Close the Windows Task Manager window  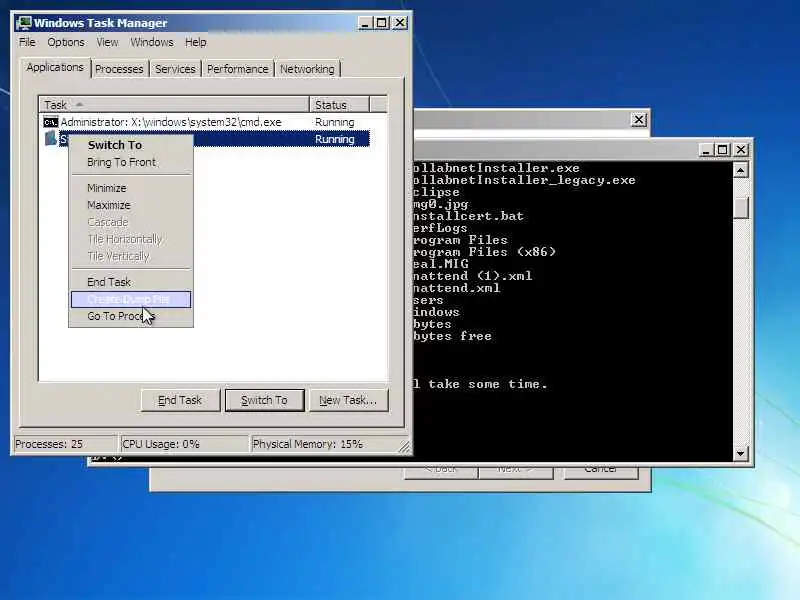point(400,23)
